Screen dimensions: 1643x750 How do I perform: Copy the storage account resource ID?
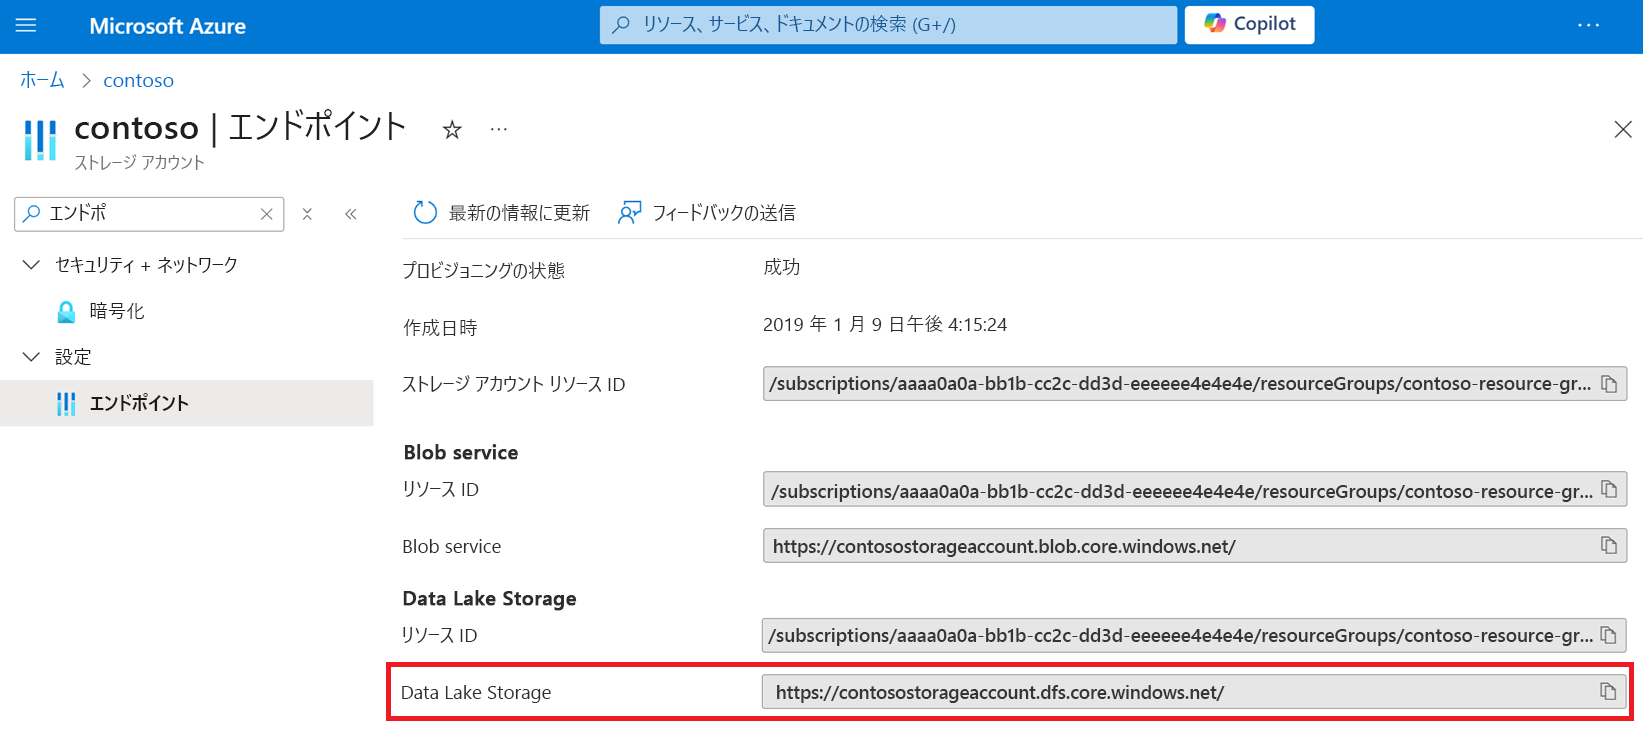(x=1609, y=384)
